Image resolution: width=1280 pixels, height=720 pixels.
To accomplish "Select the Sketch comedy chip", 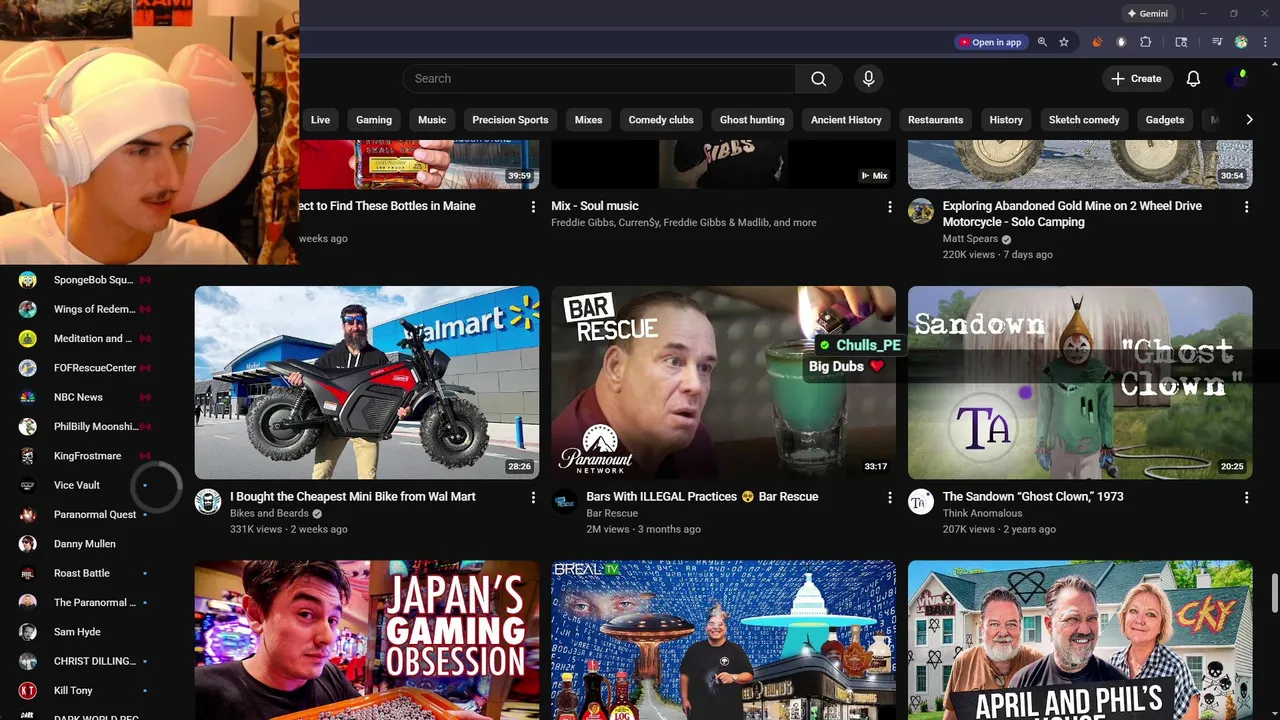I will (1084, 120).
